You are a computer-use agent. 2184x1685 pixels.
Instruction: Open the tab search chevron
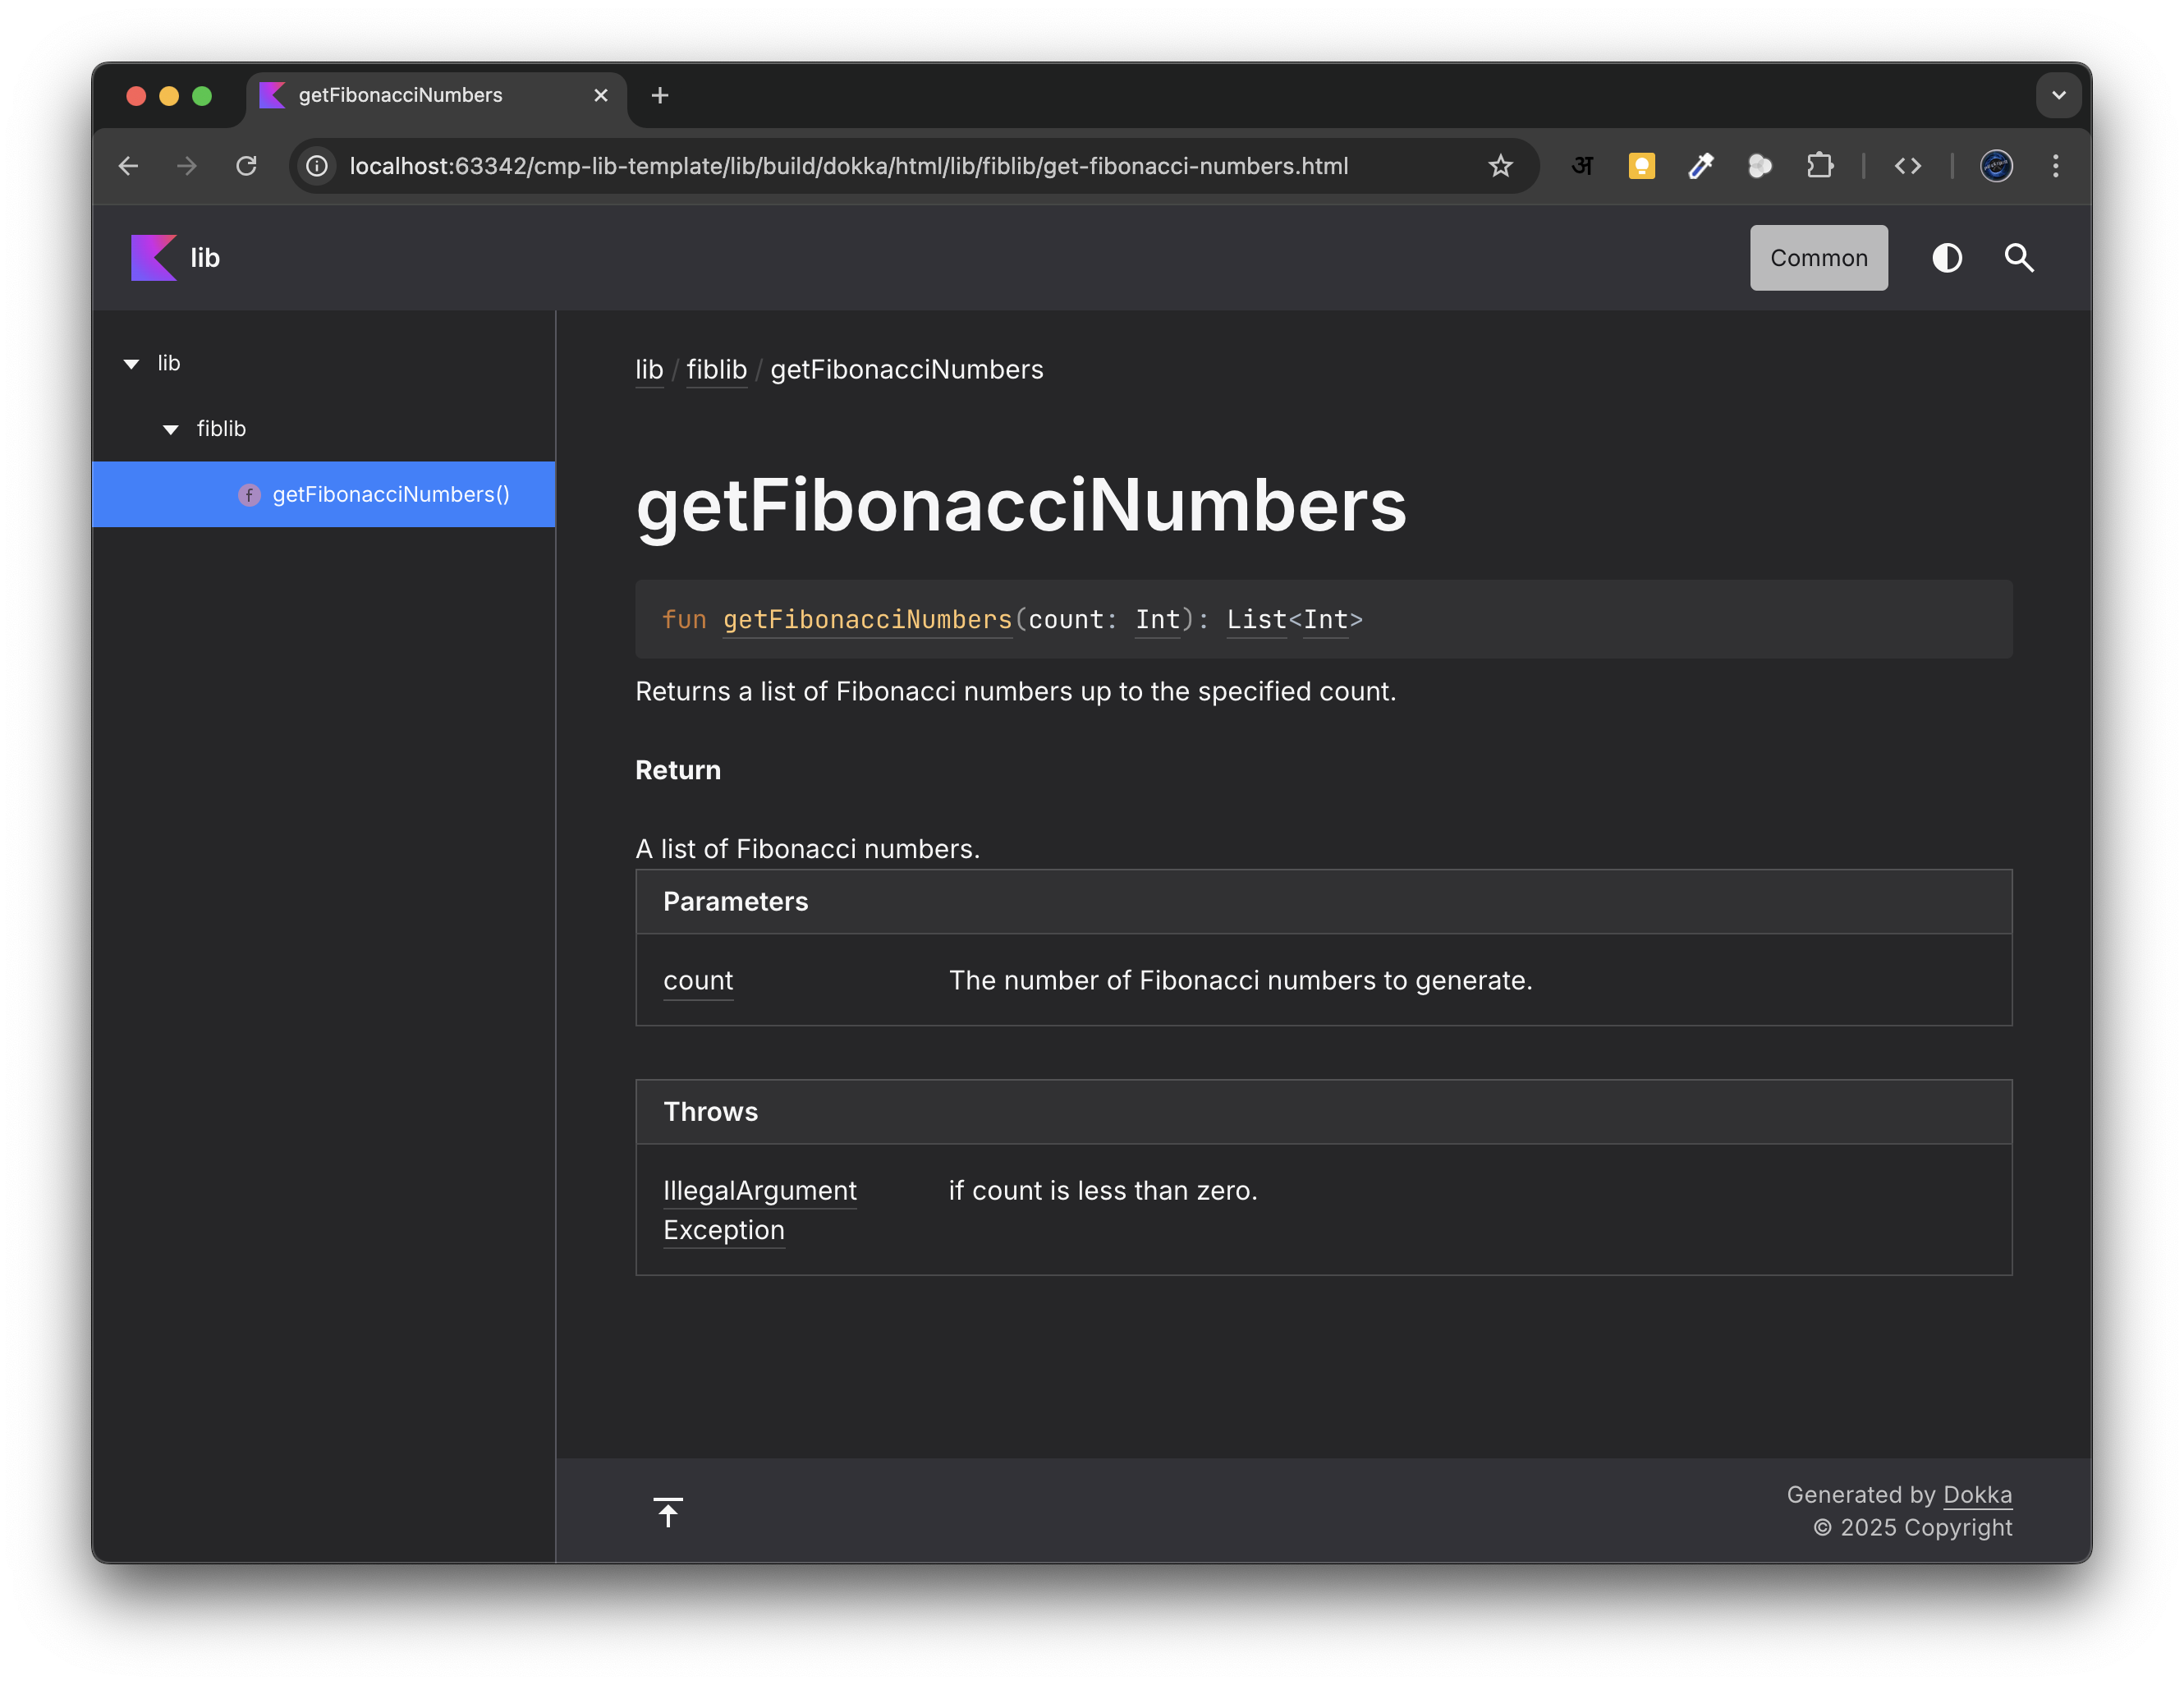pos(2059,95)
